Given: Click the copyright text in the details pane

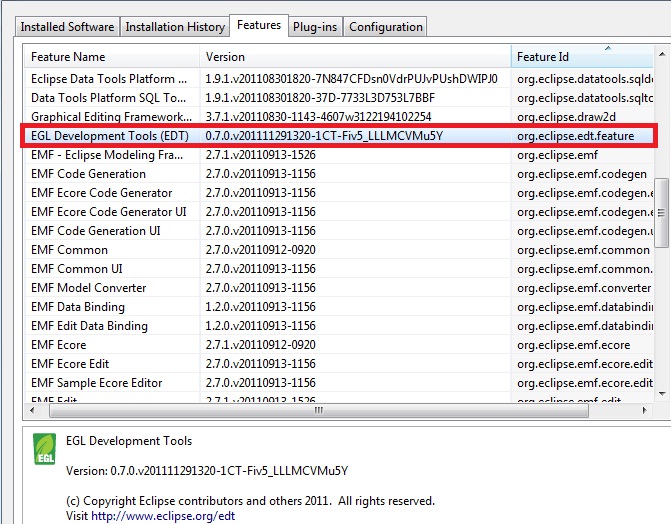Looking at the screenshot, I should pyautogui.click(x=250, y=501).
